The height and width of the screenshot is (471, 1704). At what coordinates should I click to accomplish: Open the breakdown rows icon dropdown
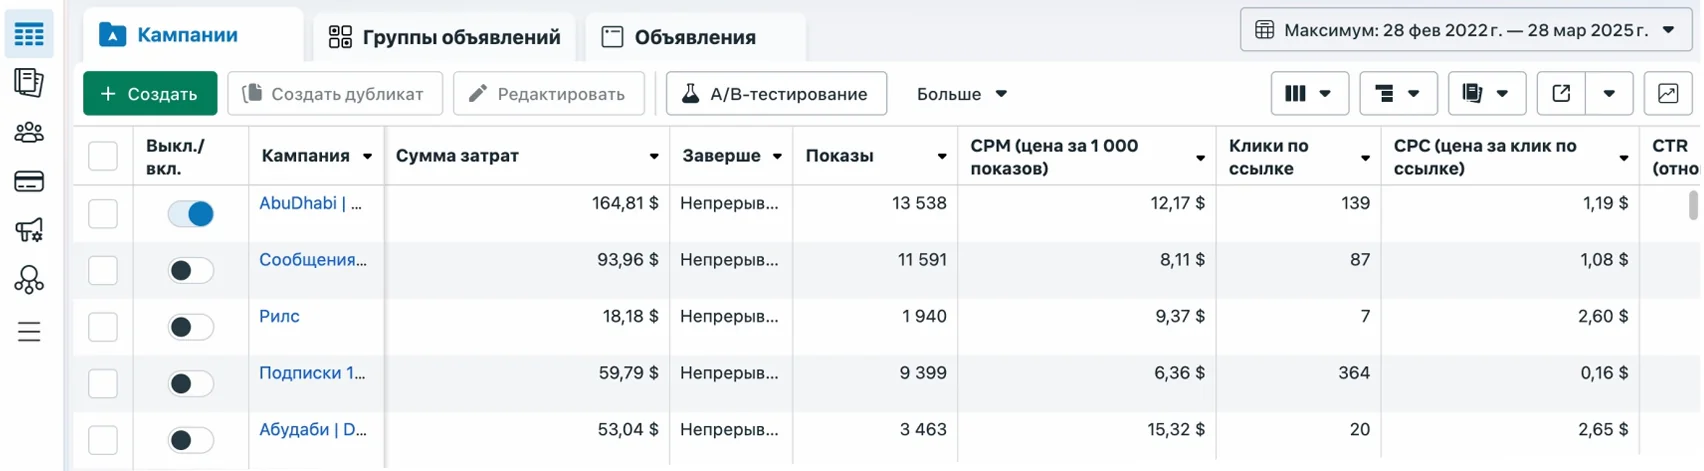(x=1398, y=94)
